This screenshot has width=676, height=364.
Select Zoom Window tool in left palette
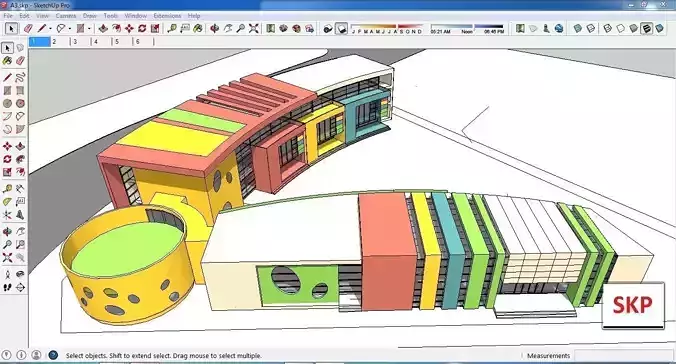click(x=20, y=245)
